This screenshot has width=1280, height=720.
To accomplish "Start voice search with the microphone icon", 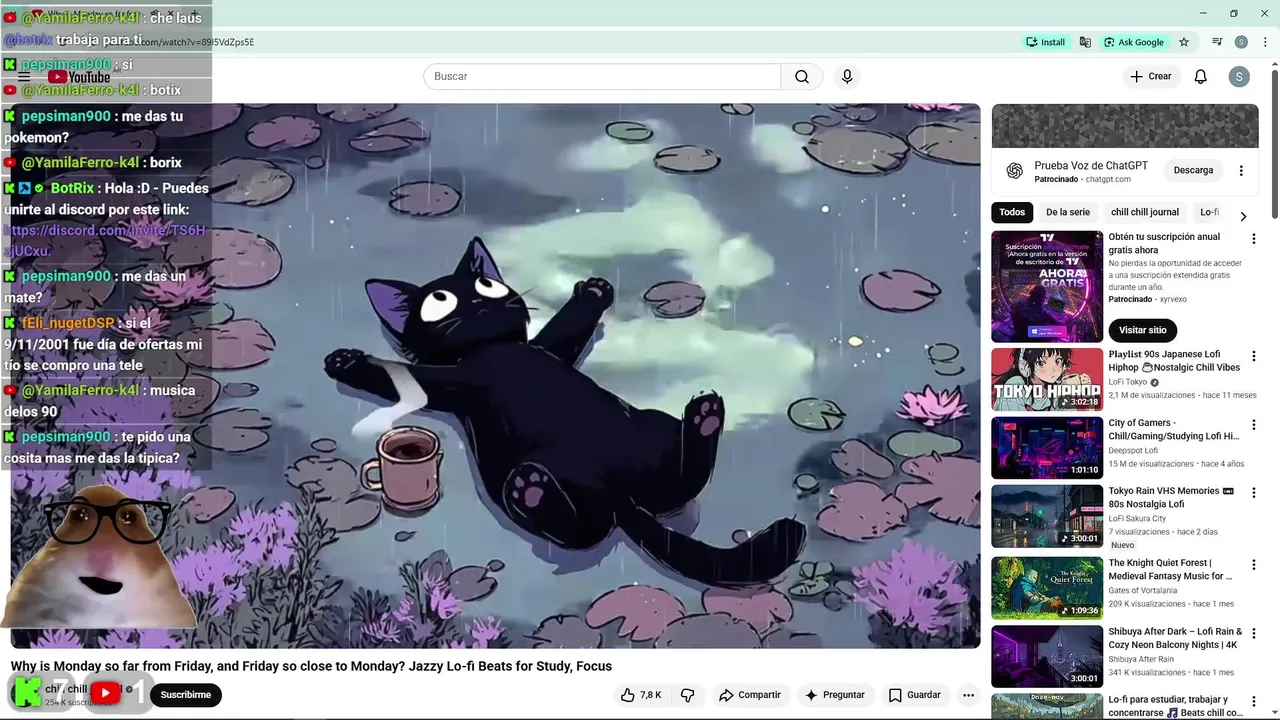I will [x=847, y=77].
